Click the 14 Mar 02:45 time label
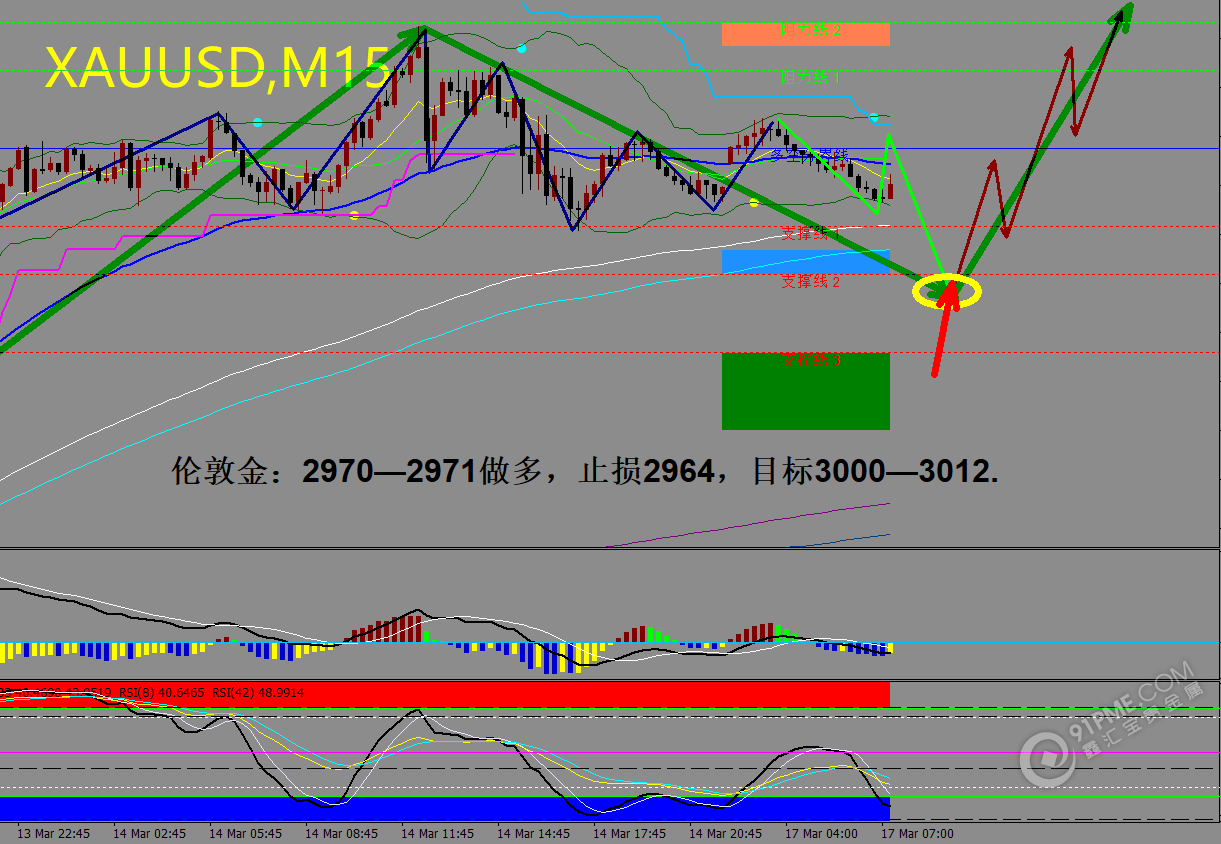 (x=149, y=833)
